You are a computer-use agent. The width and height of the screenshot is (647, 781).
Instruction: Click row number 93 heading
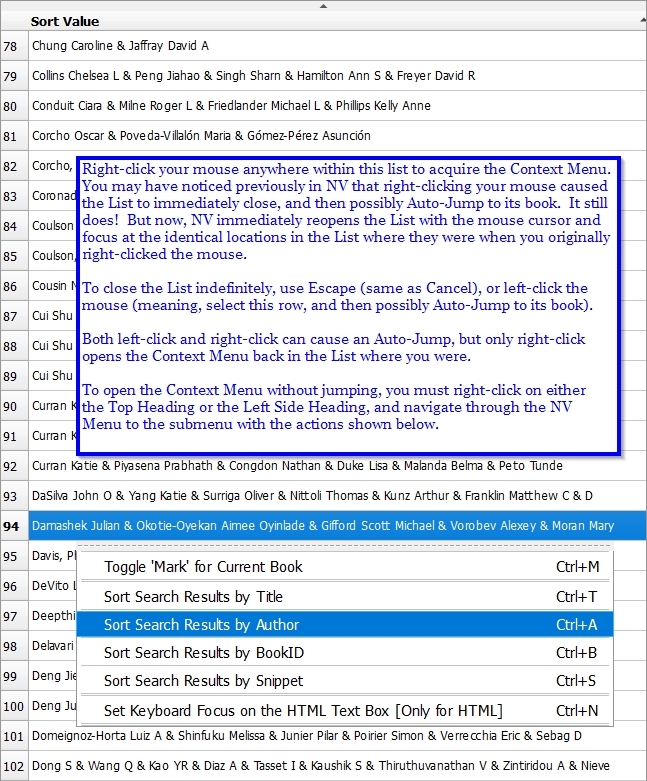coord(14,496)
